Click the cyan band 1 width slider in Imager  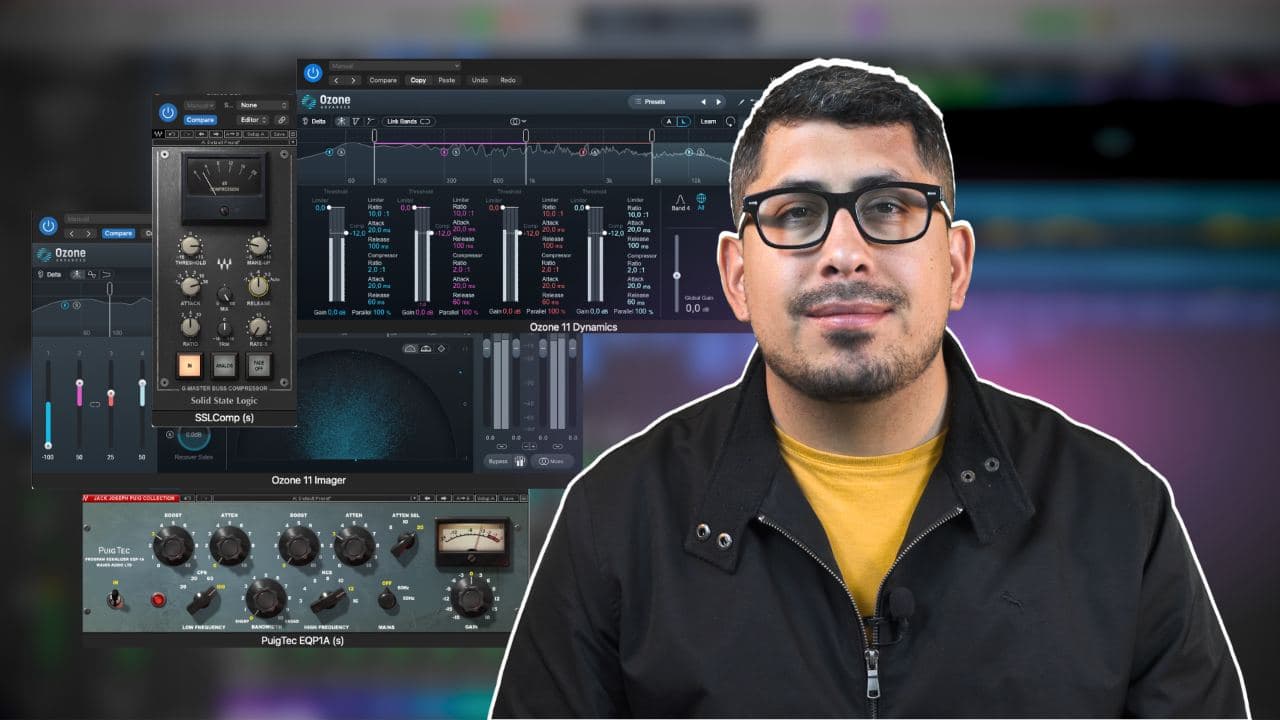coord(47,405)
